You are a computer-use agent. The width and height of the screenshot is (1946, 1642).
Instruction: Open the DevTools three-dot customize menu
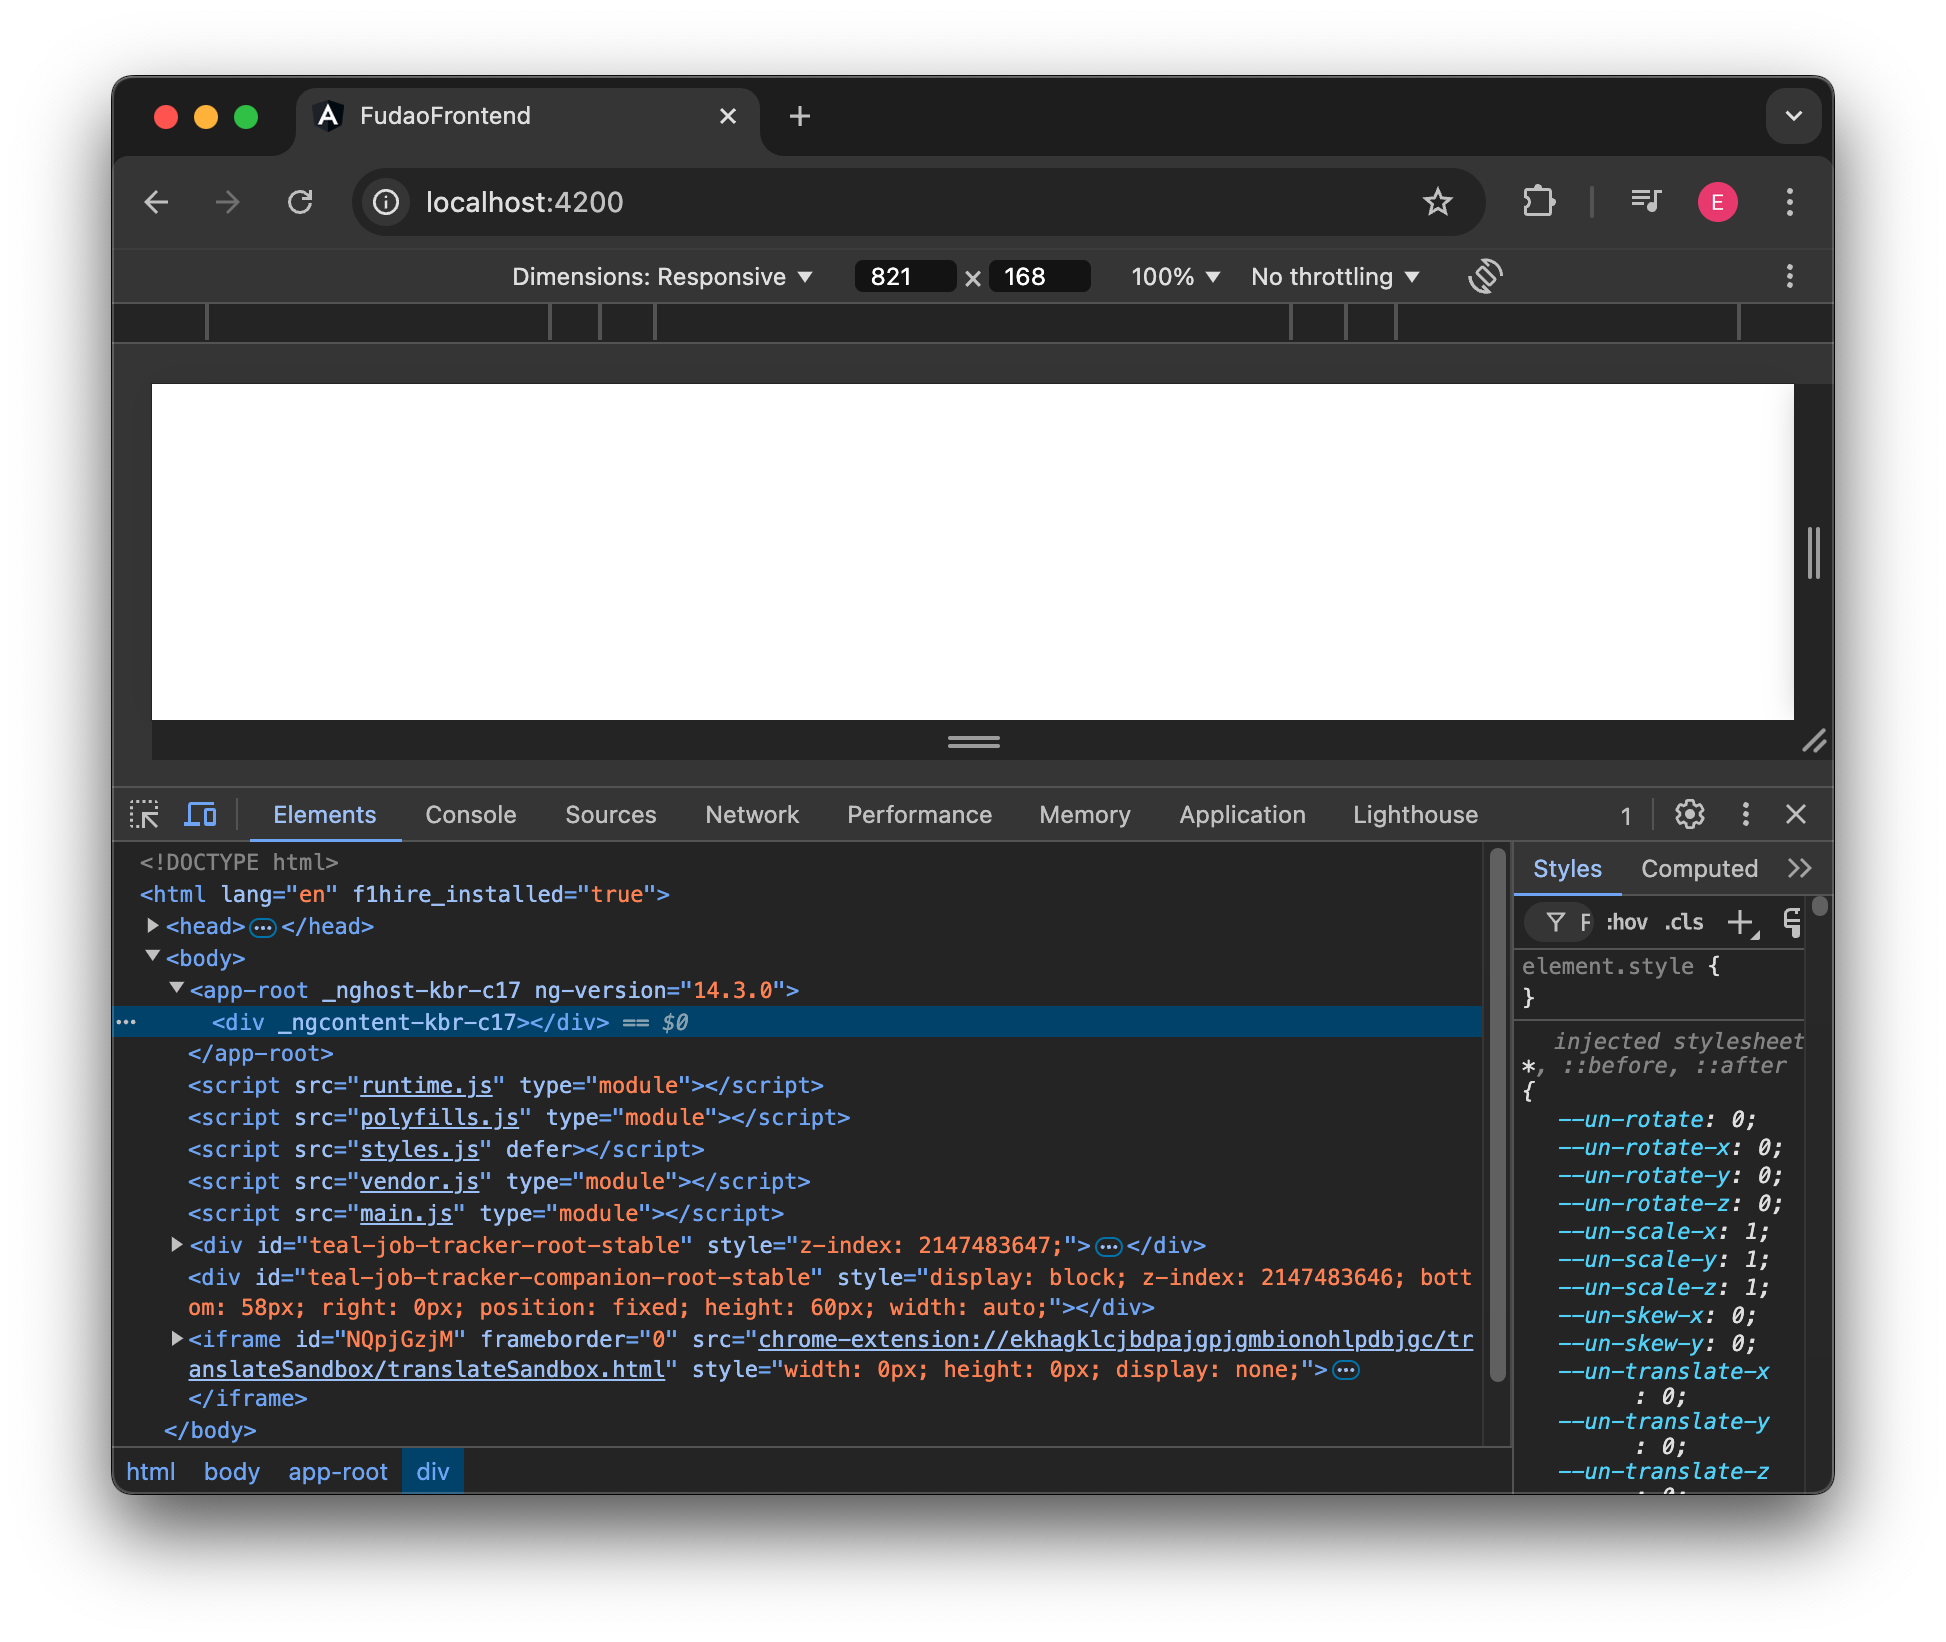coord(1746,814)
